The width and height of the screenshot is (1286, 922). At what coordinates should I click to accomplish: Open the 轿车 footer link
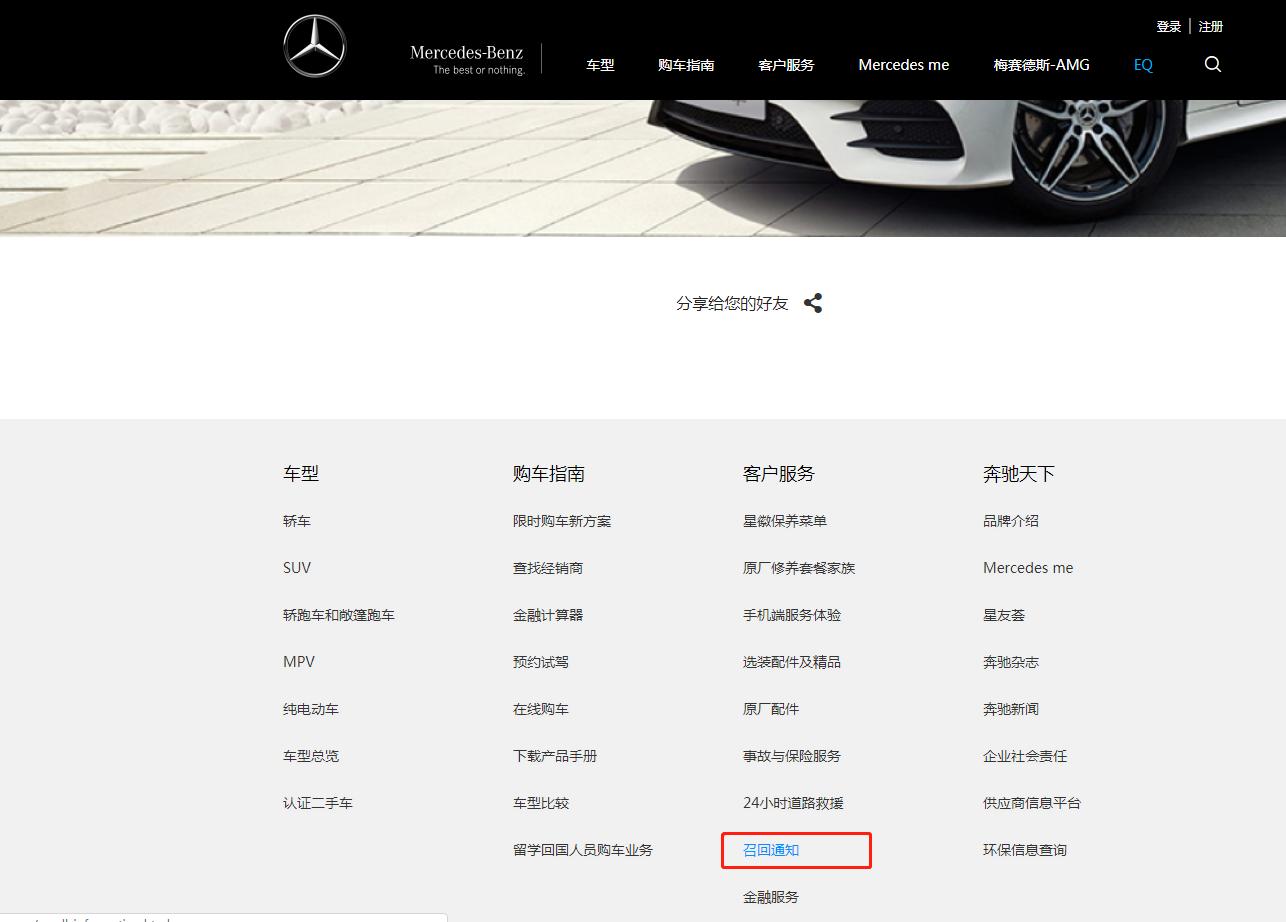tap(297, 521)
